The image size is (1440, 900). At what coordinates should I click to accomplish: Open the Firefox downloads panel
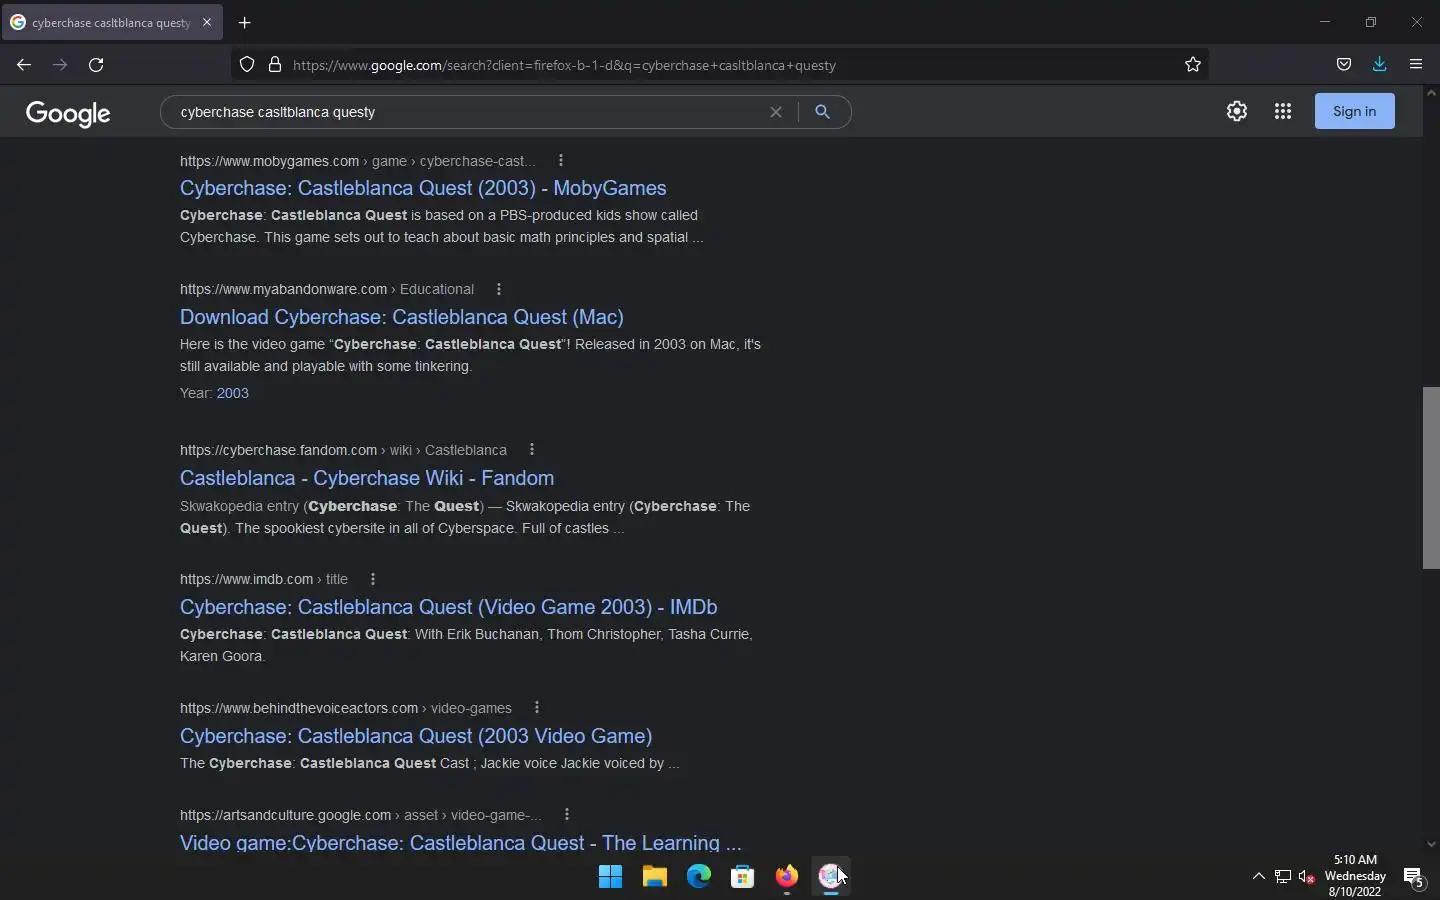(1380, 65)
